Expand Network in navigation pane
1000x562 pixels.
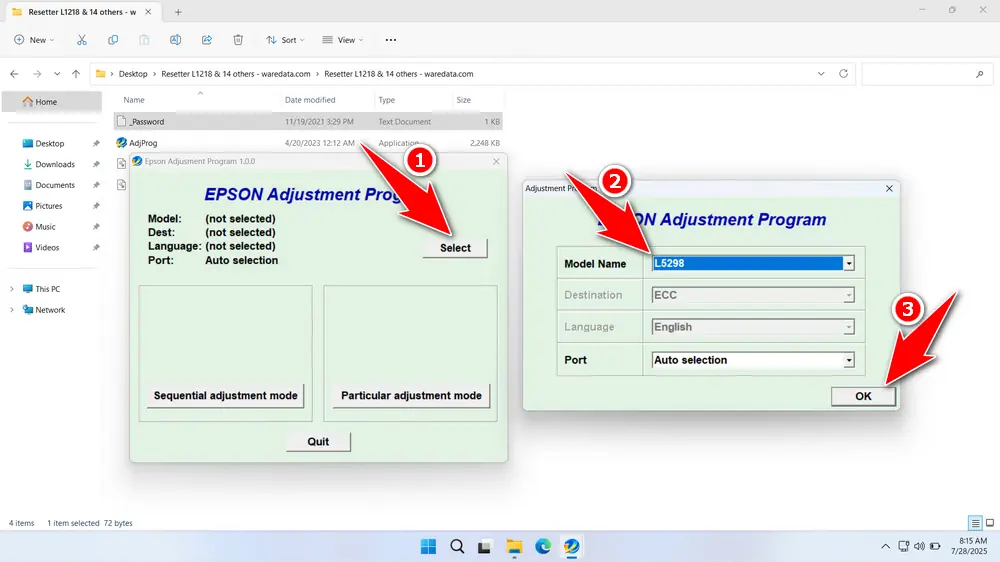point(11,310)
